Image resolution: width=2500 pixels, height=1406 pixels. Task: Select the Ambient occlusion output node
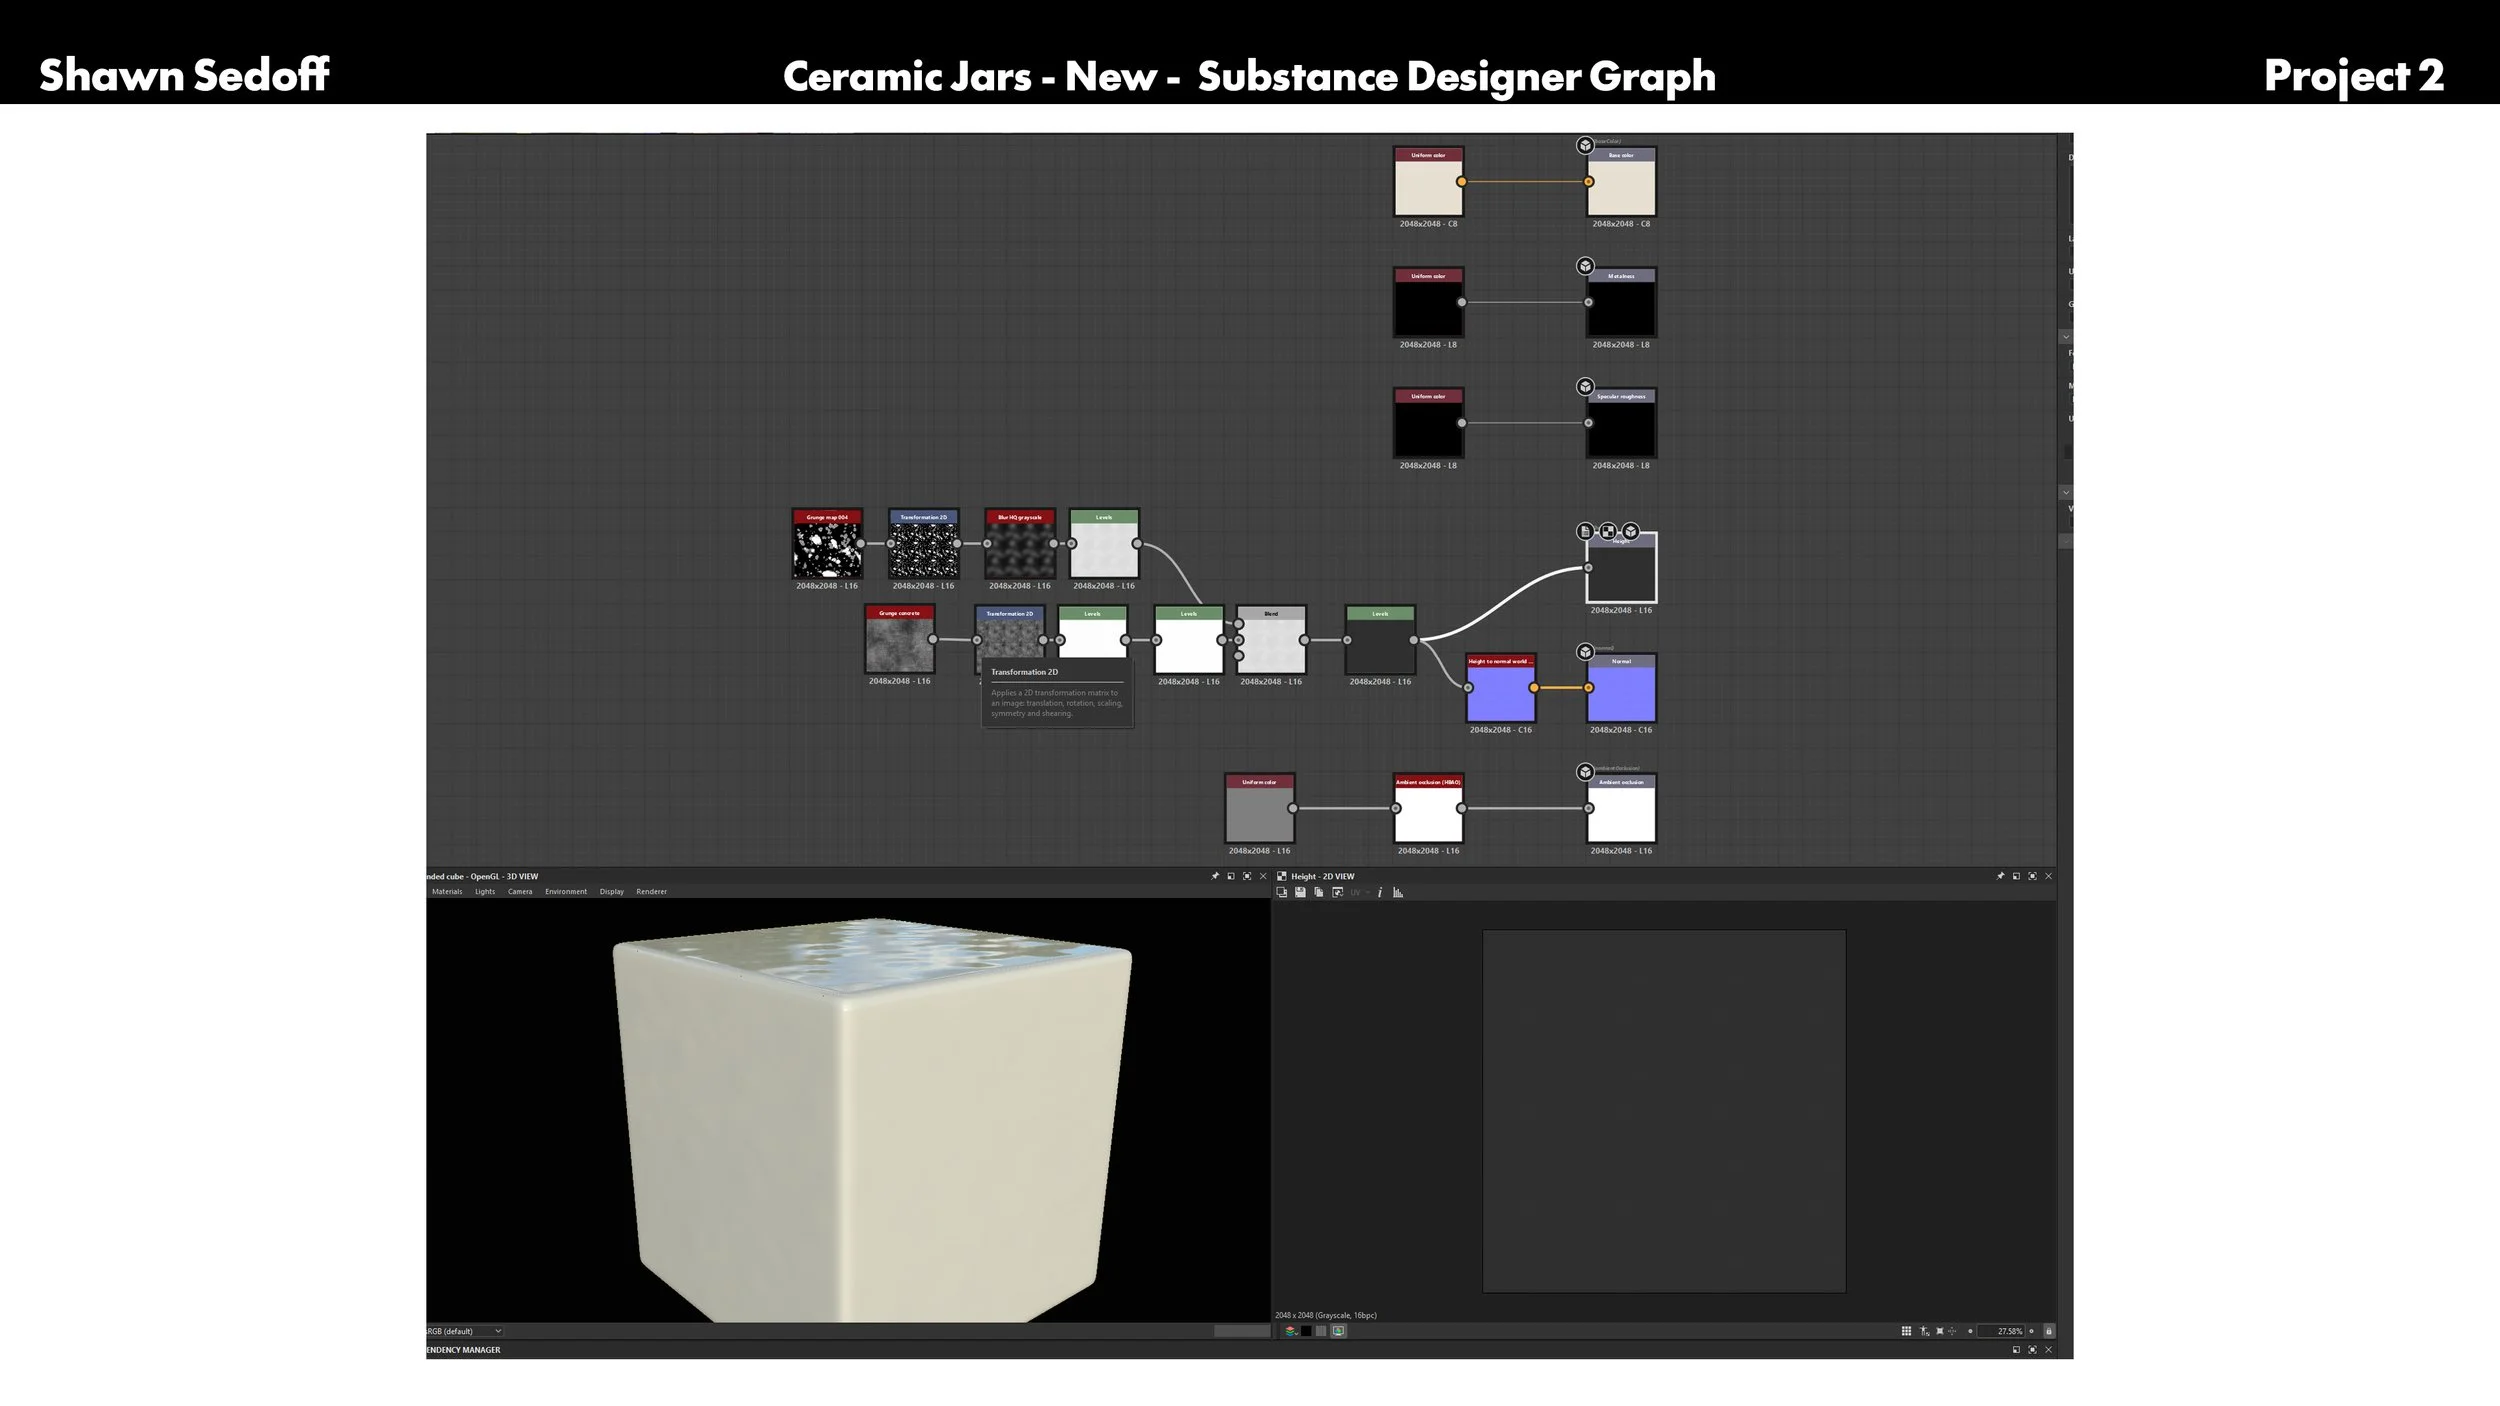(x=1621, y=809)
